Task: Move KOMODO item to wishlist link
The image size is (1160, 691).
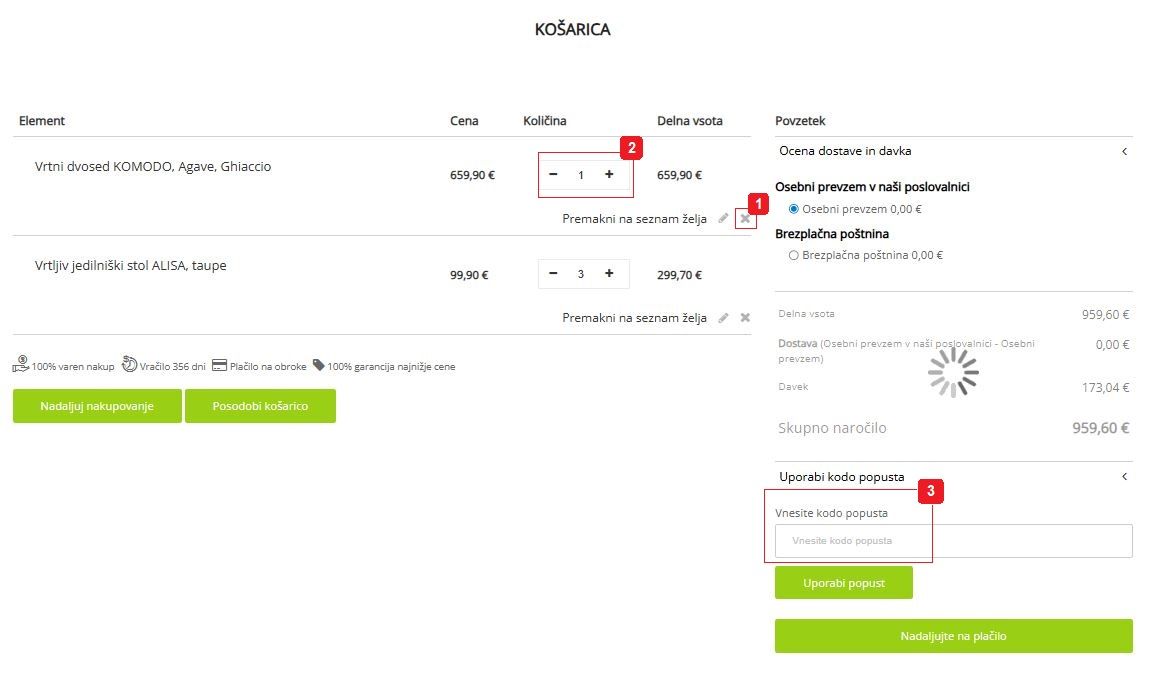Action: point(635,218)
